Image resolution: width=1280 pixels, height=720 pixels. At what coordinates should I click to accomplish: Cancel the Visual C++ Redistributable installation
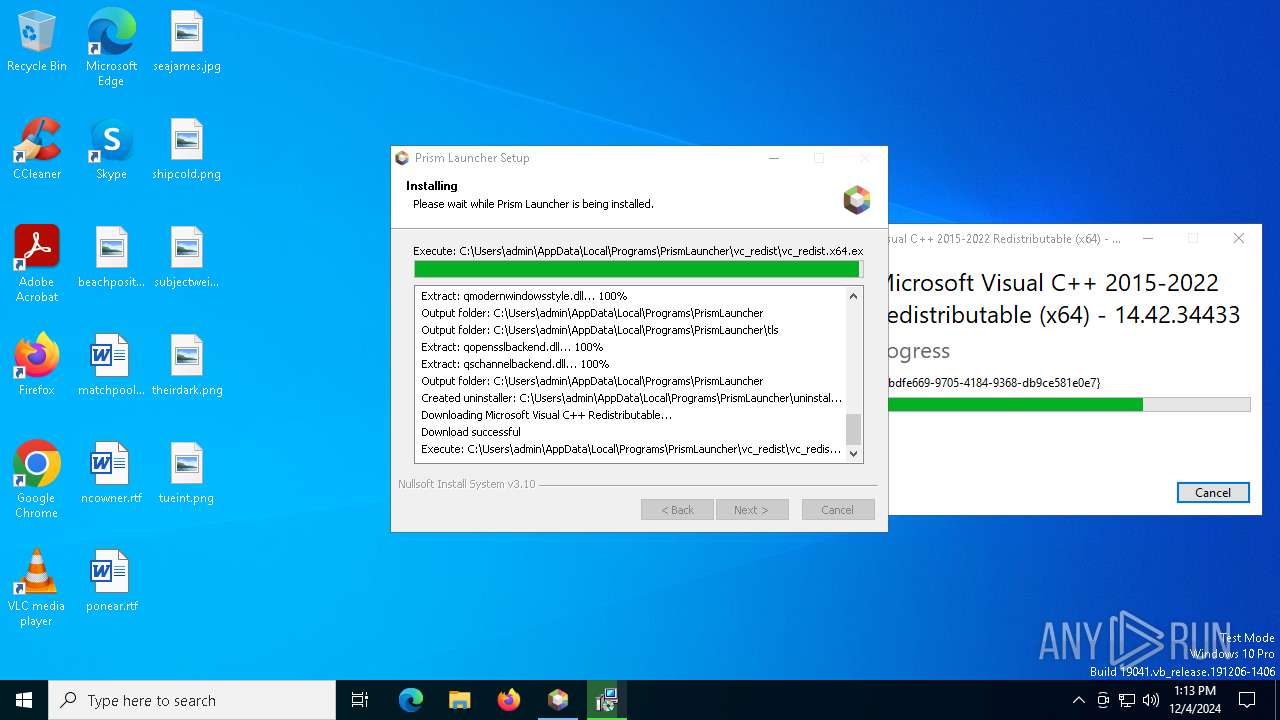1213,492
